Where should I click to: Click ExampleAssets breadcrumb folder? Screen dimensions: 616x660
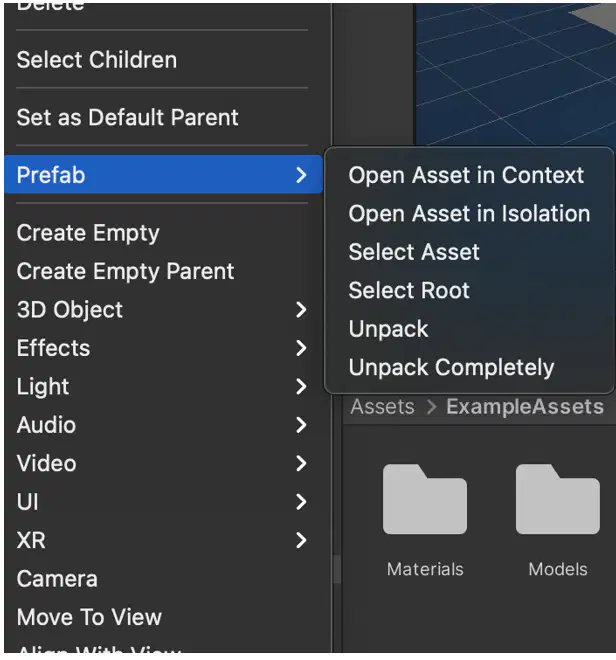click(525, 407)
